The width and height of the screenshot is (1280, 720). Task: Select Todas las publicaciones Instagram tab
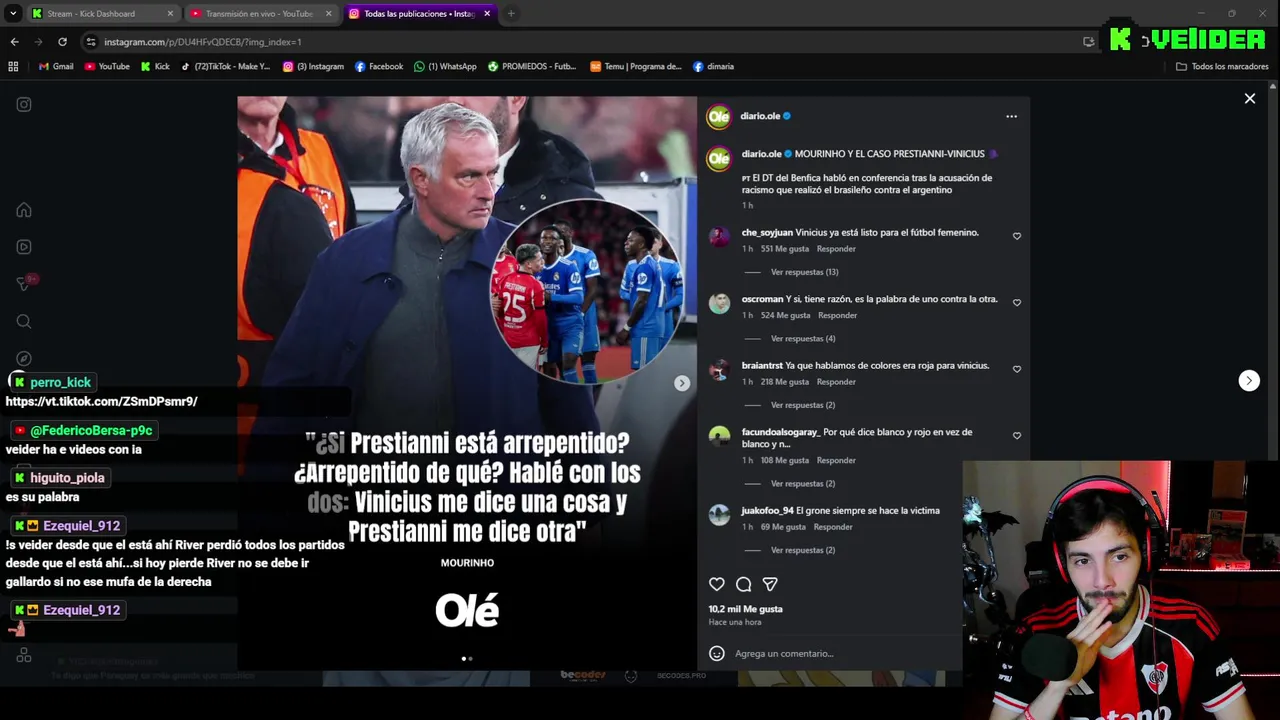[x=419, y=14]
